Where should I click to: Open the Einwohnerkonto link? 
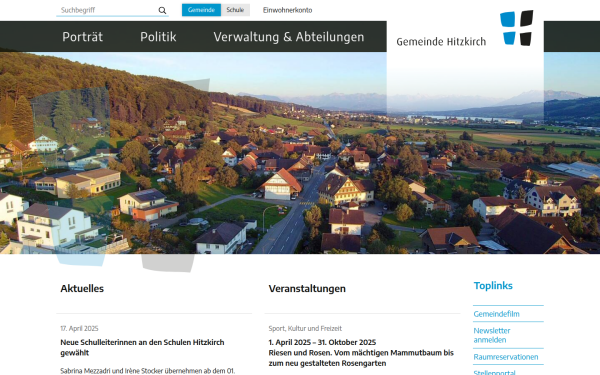point(287,10)
